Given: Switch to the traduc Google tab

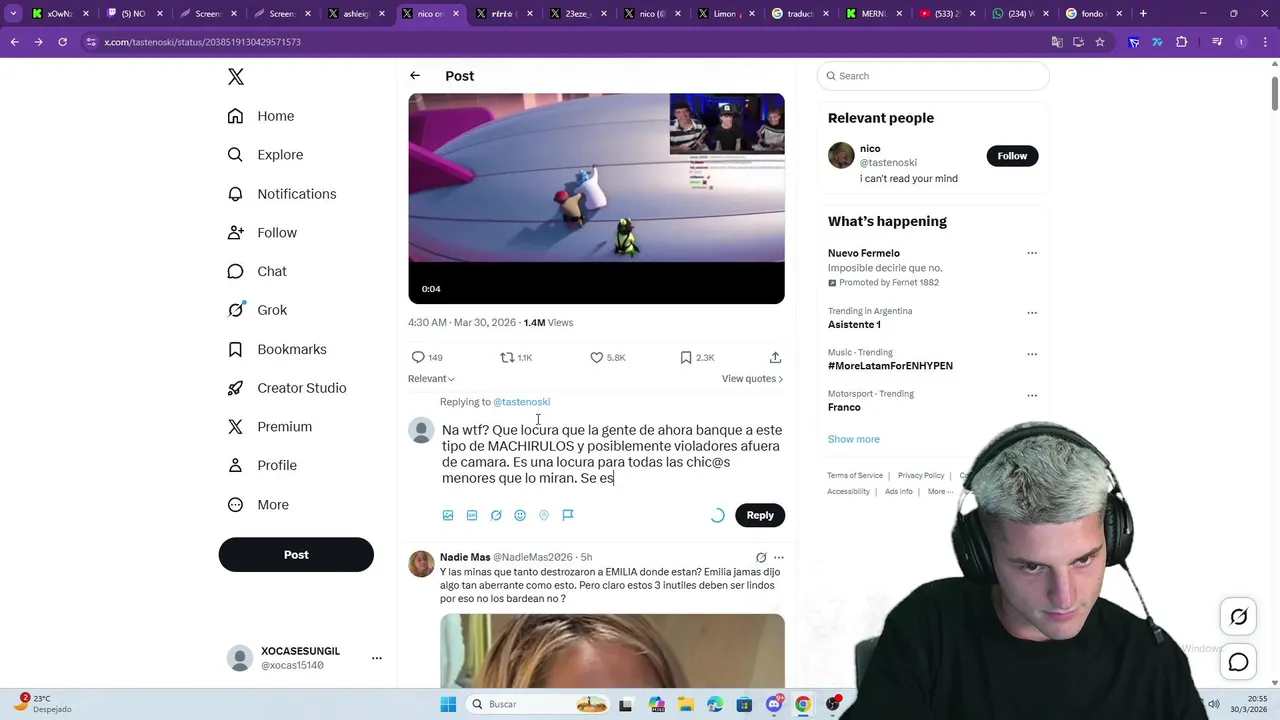Looking at the screenshot, I should [x=801, y=14].
